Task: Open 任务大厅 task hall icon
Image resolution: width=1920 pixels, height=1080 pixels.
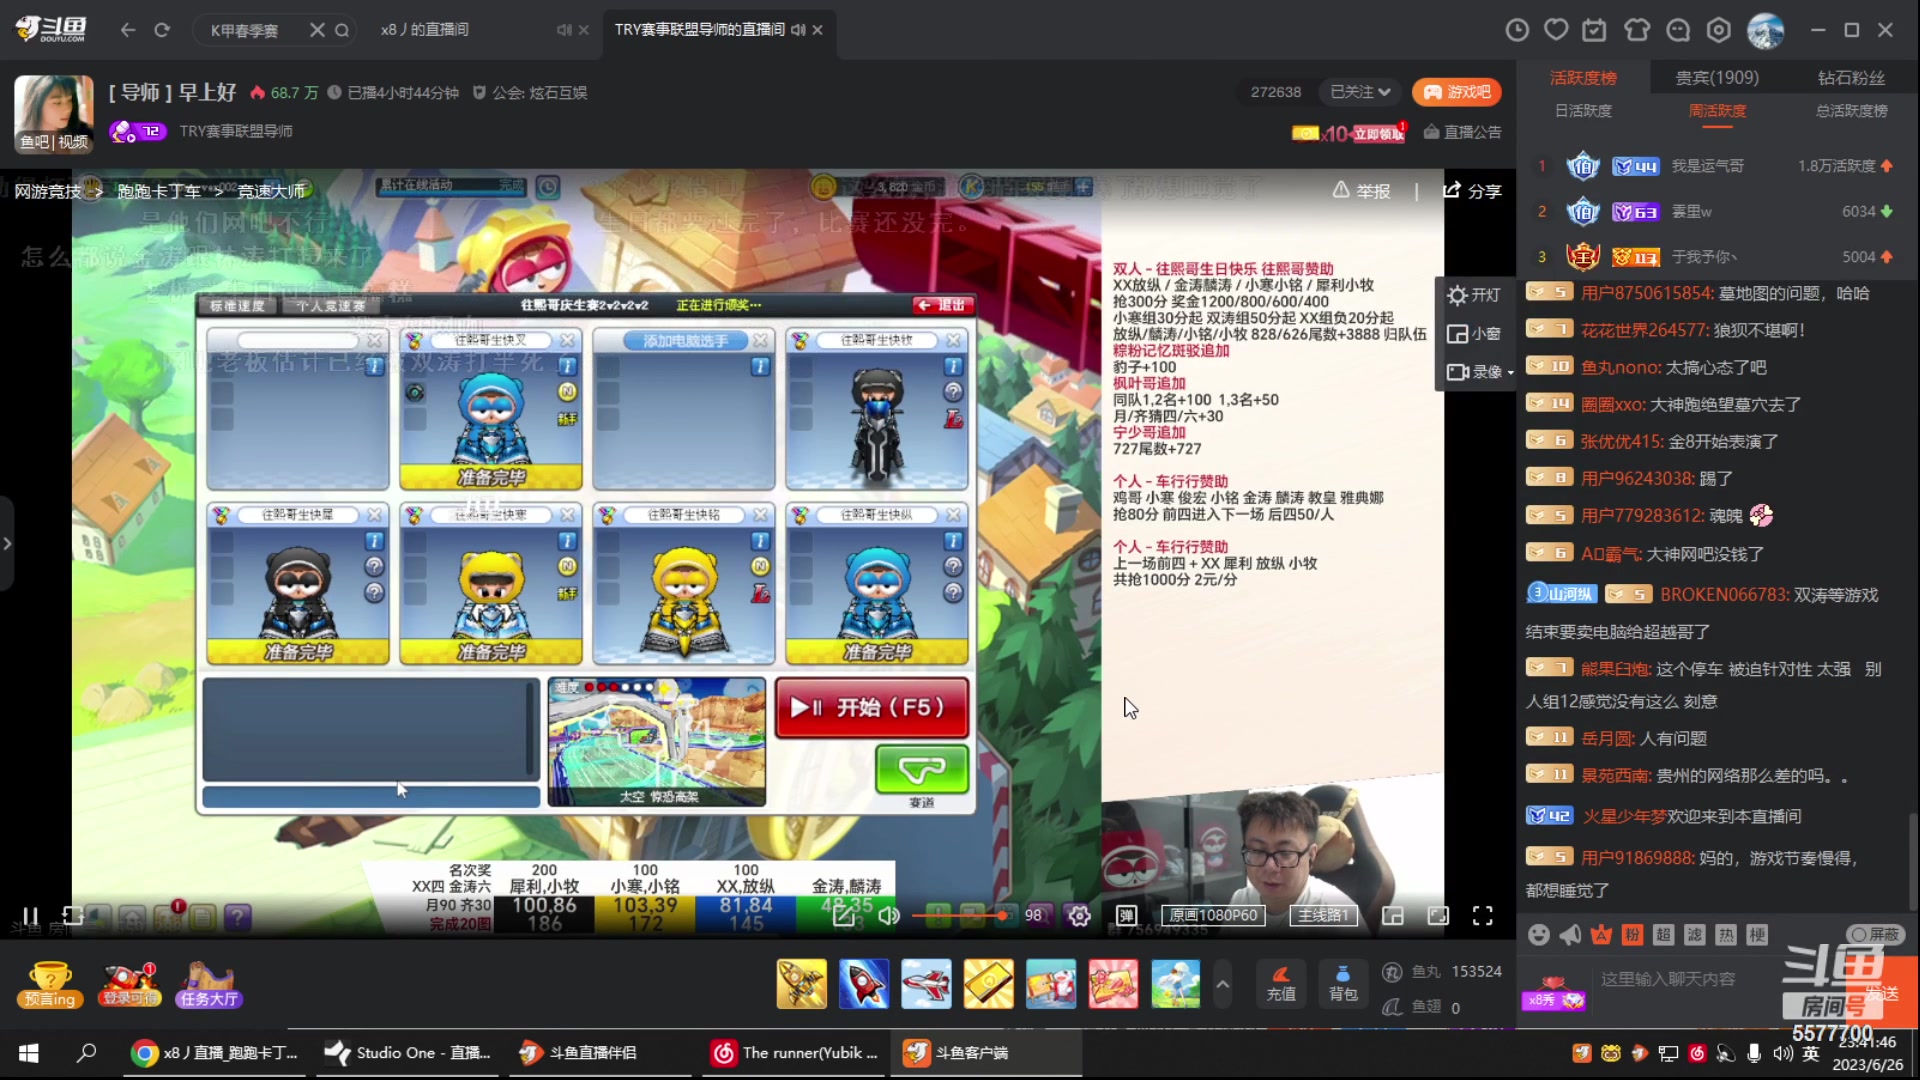Action: click(209, 984)
